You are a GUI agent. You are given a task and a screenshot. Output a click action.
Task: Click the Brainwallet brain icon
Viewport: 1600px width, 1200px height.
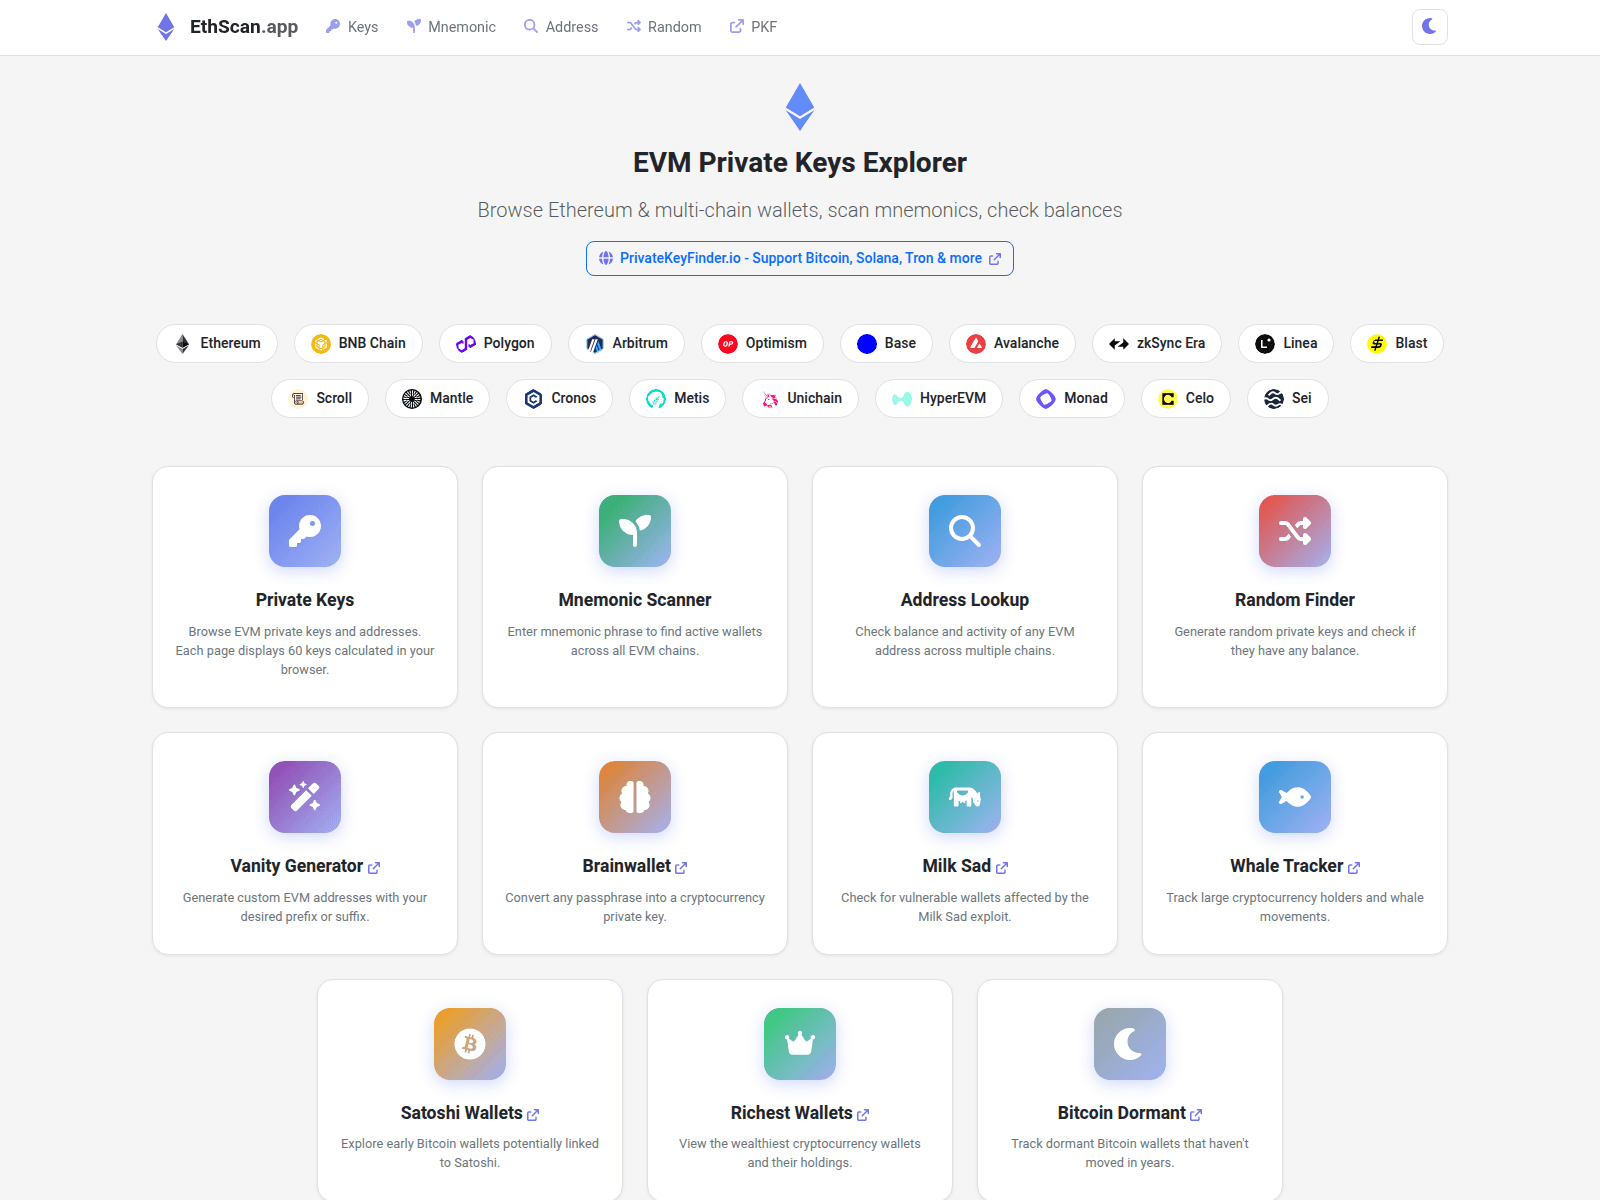pos(634,797)
